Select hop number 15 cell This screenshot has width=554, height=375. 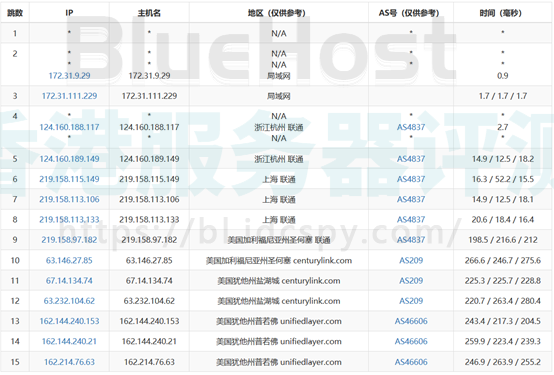pyautogui.click(x=15, y=362)
